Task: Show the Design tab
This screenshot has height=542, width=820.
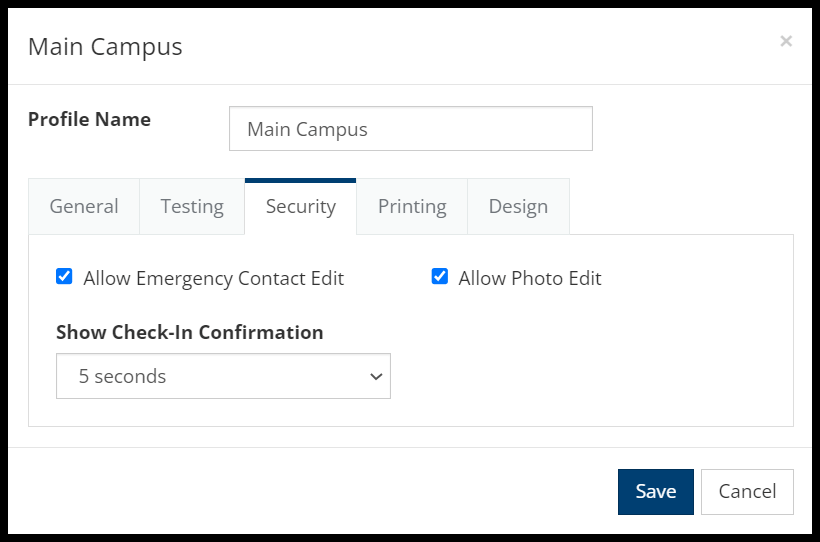Action: pyautogui.click(x=518, y=206)
